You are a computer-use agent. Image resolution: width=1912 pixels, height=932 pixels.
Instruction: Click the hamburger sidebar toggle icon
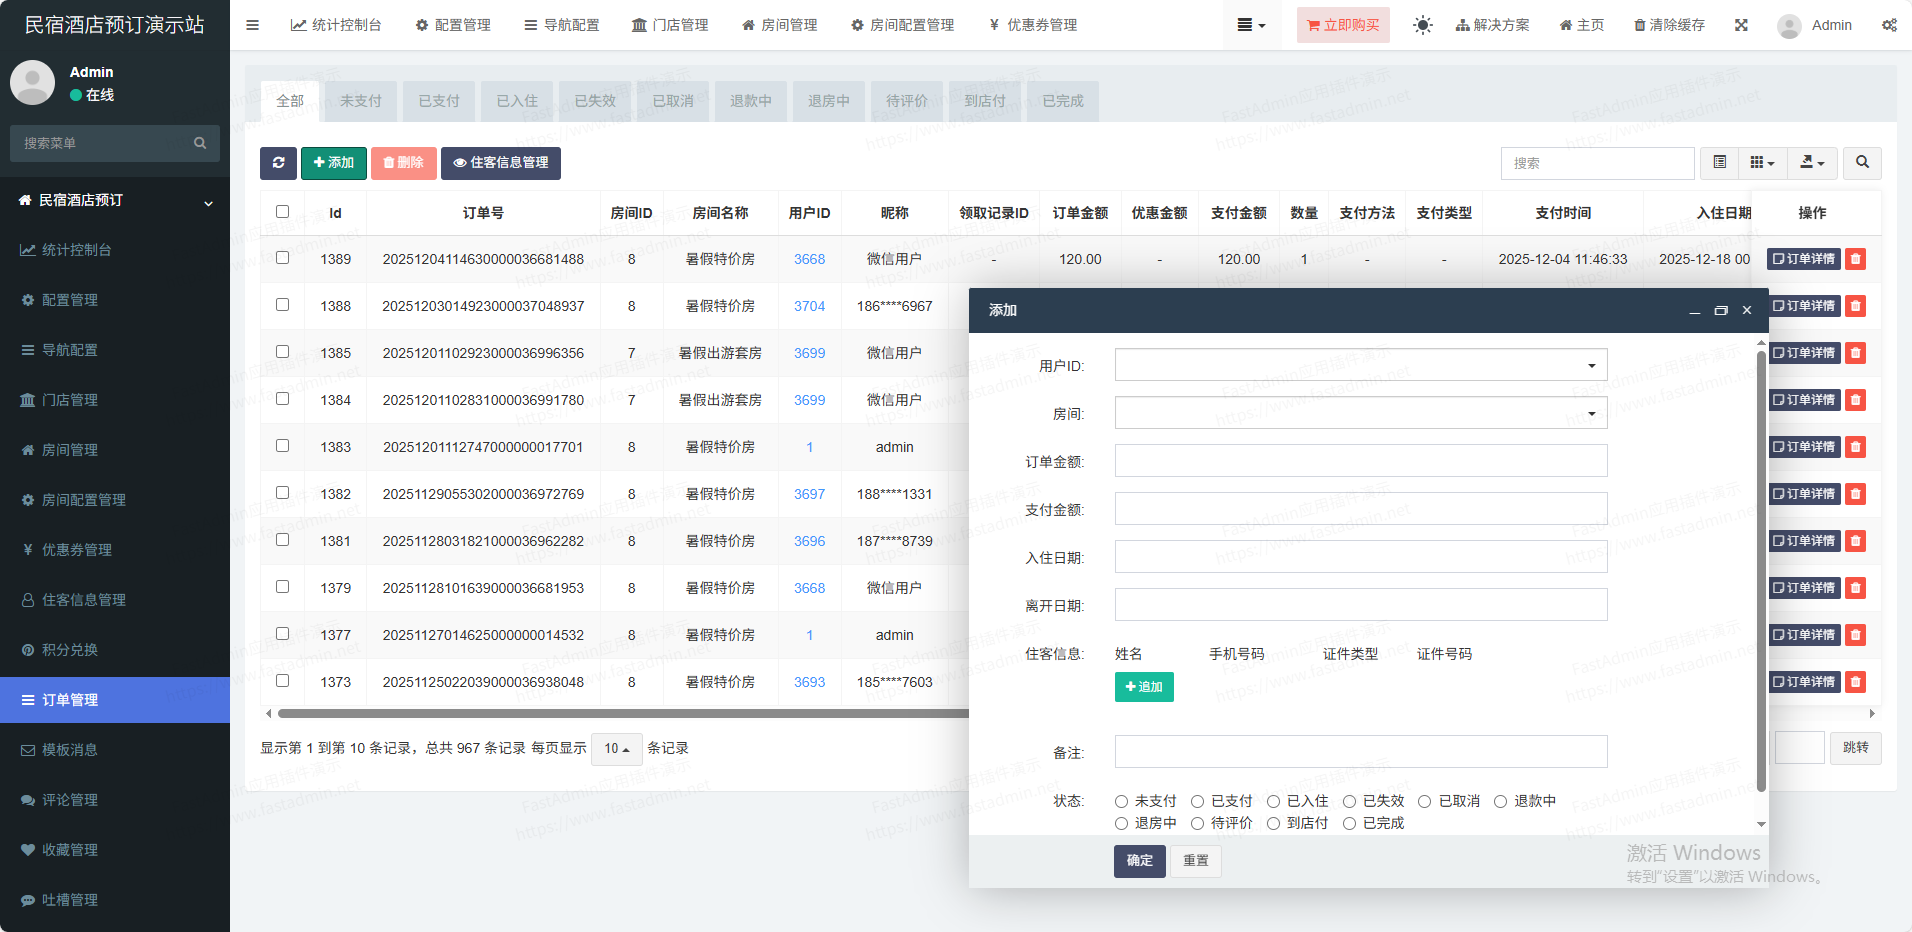pyautogui.click(x=252, y=25)
